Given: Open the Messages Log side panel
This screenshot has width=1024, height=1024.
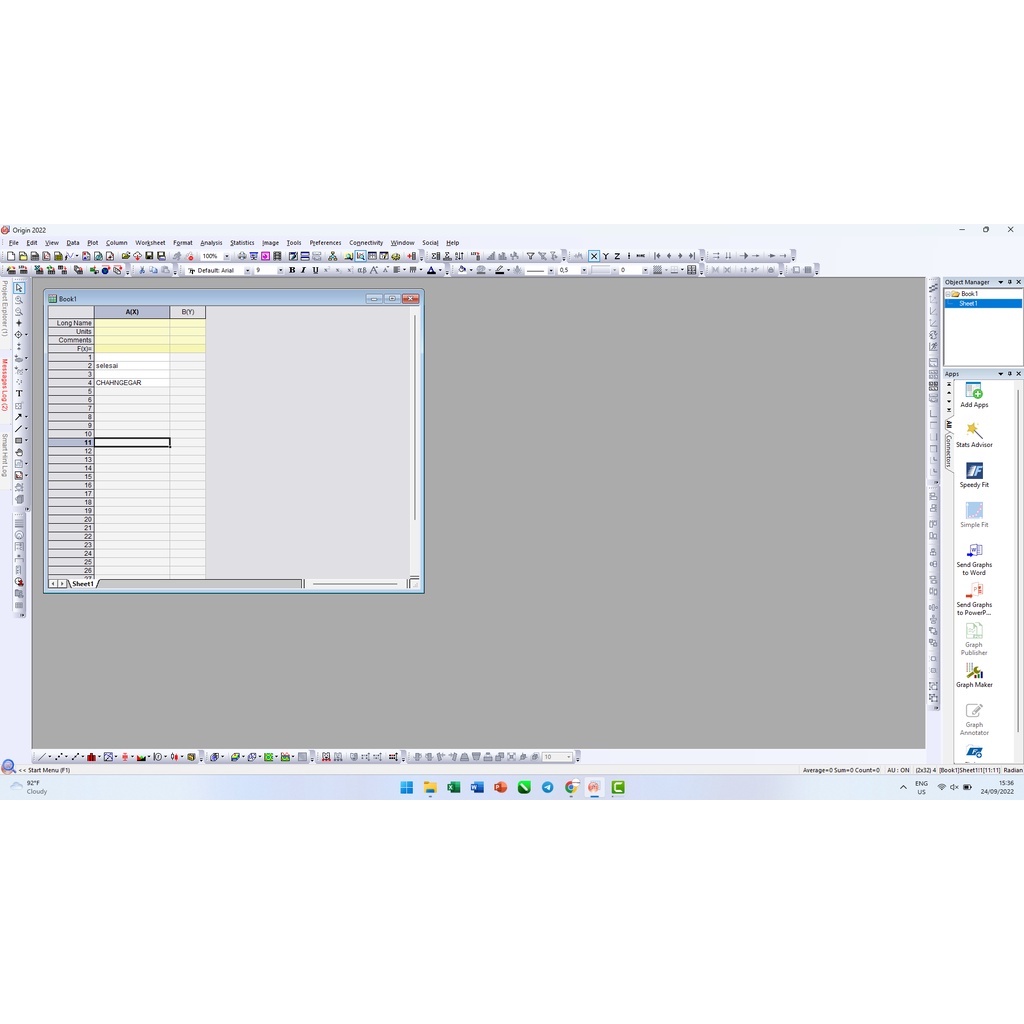Looking at the screenshot, I should (x=5, y=385).
